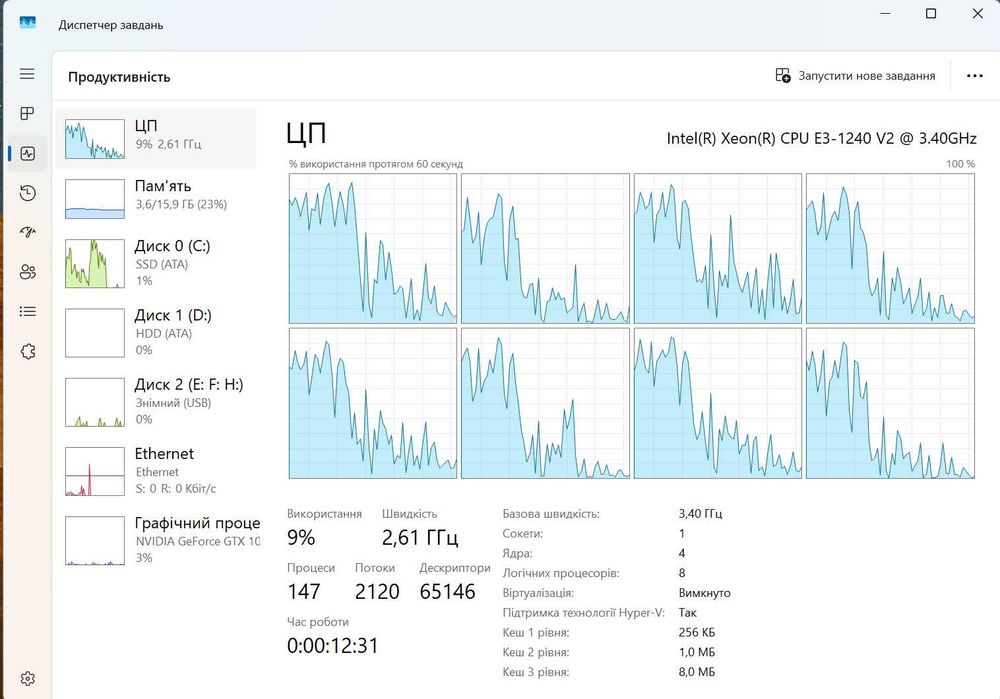Select Диск 1 (D:) item
The height and width of the screenshot is (699, 1000).
coord(156,333)
